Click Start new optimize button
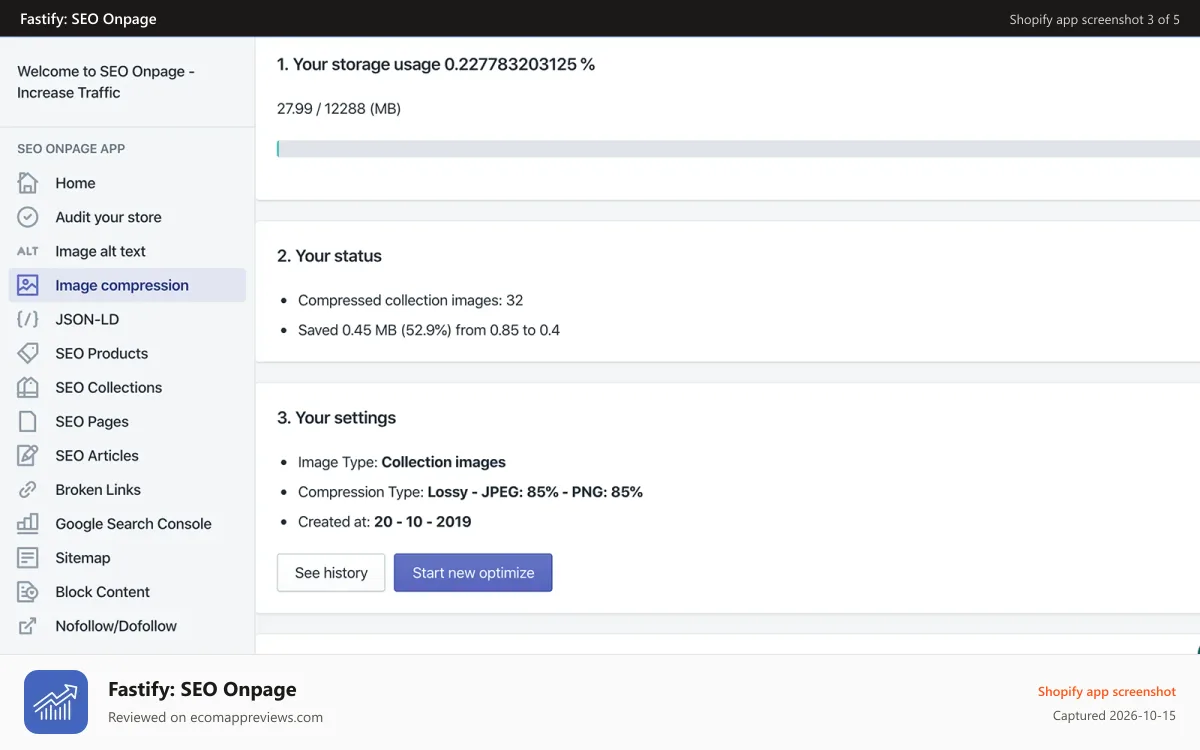 [473, 573]
